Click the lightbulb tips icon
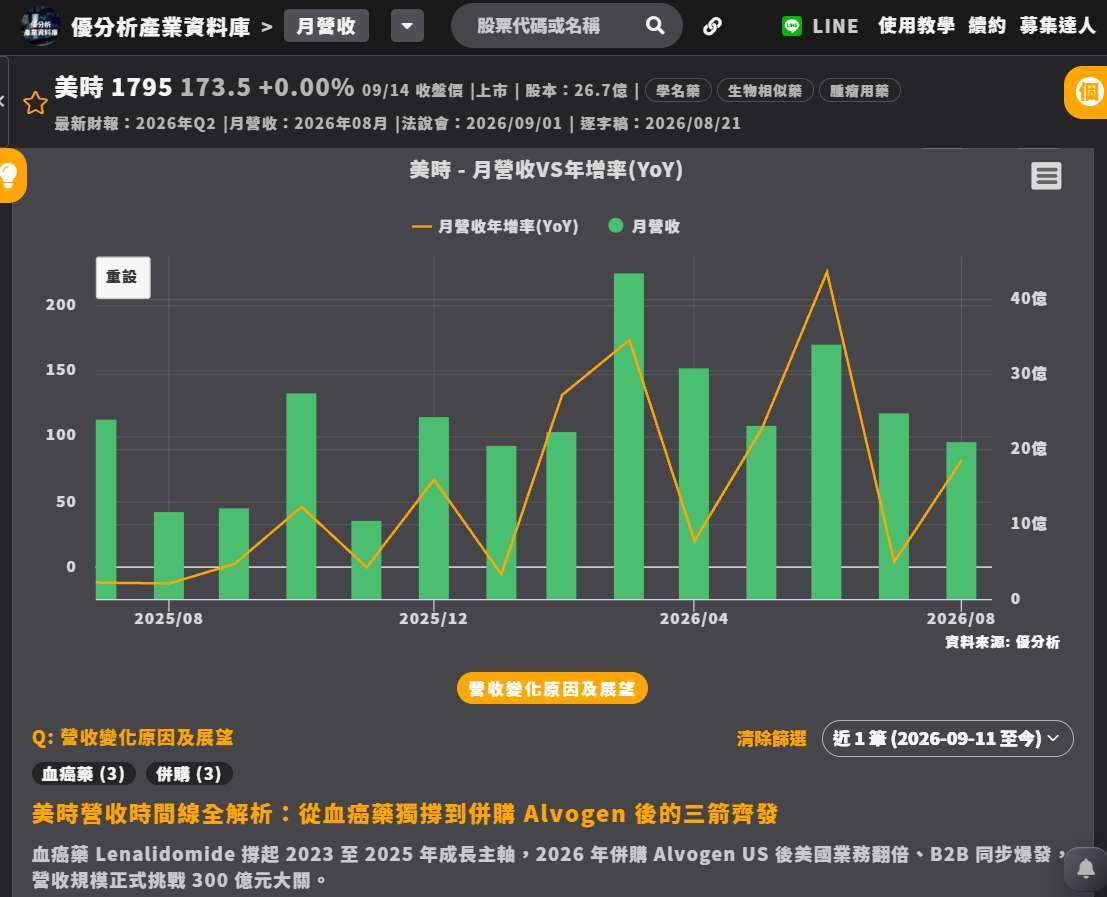The height and width of the screenshot is (897, 1107). click(8, 175)
